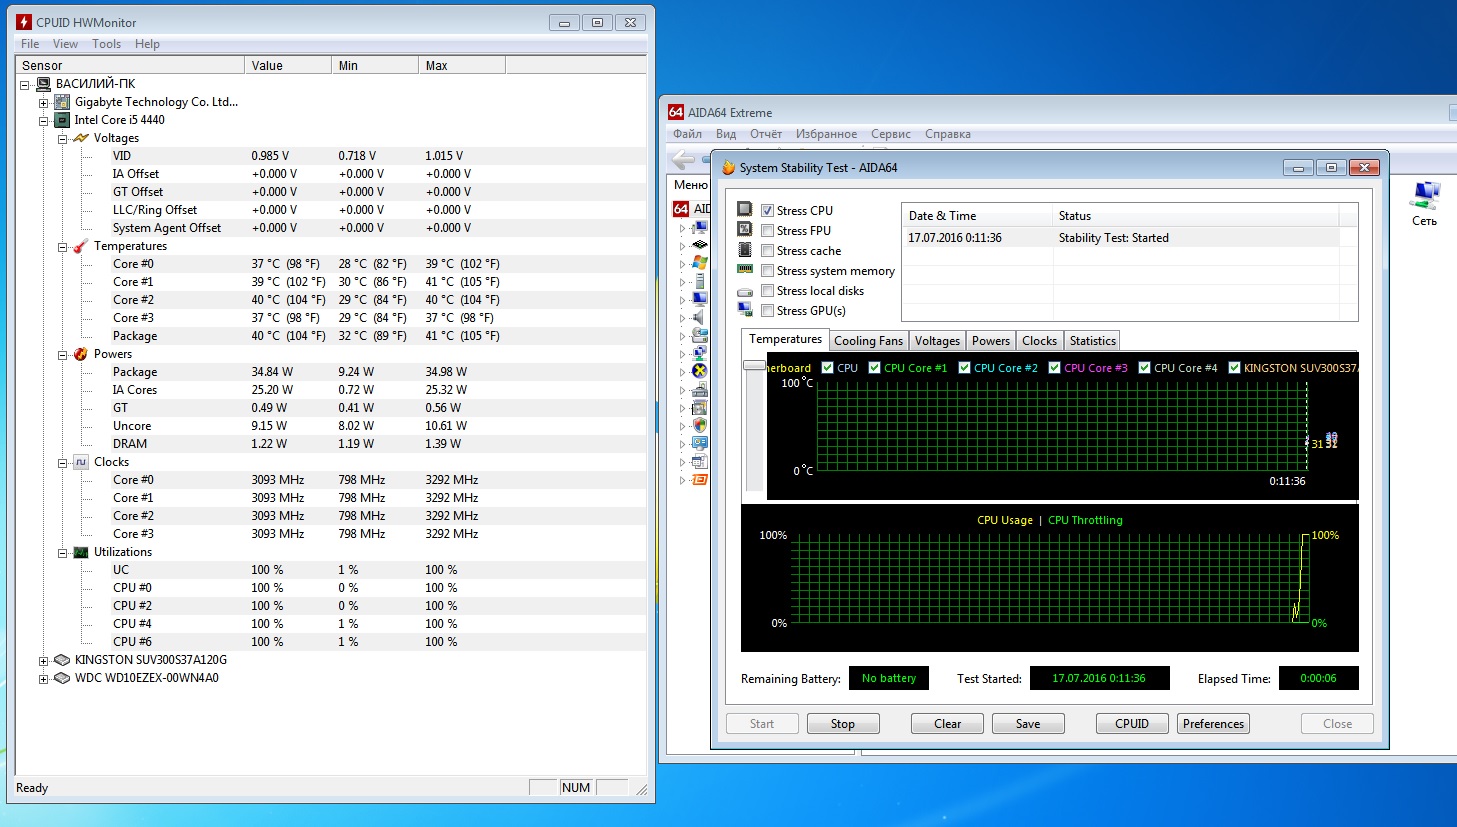Image resolution: width=1457 pixels, height=827 pixels.
Task: Click the Value column header in HWMonitor
Action: [288, 66]
